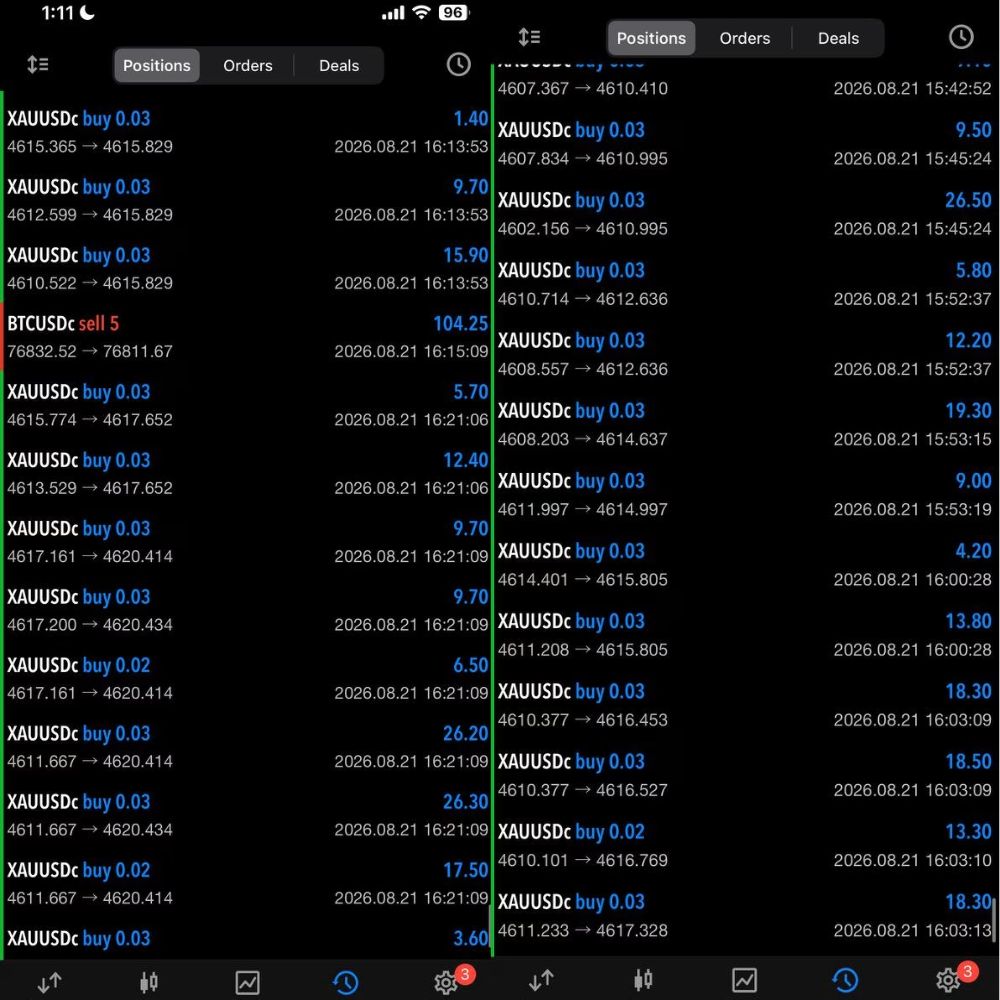The image size is (1000, 1000).
Task: Open position 4608.203 → 4614.637
Action: pyautogui.click(x=746, y=424)
